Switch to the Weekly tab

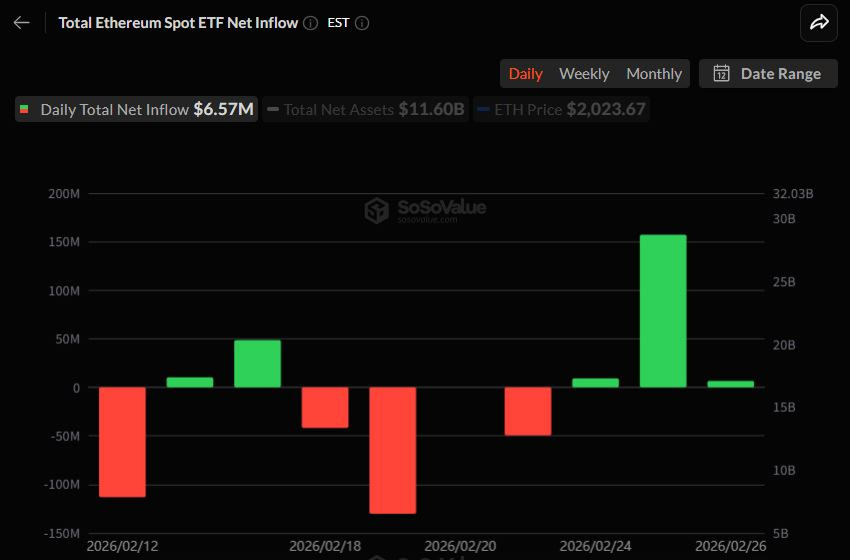(x=584, y=73)
